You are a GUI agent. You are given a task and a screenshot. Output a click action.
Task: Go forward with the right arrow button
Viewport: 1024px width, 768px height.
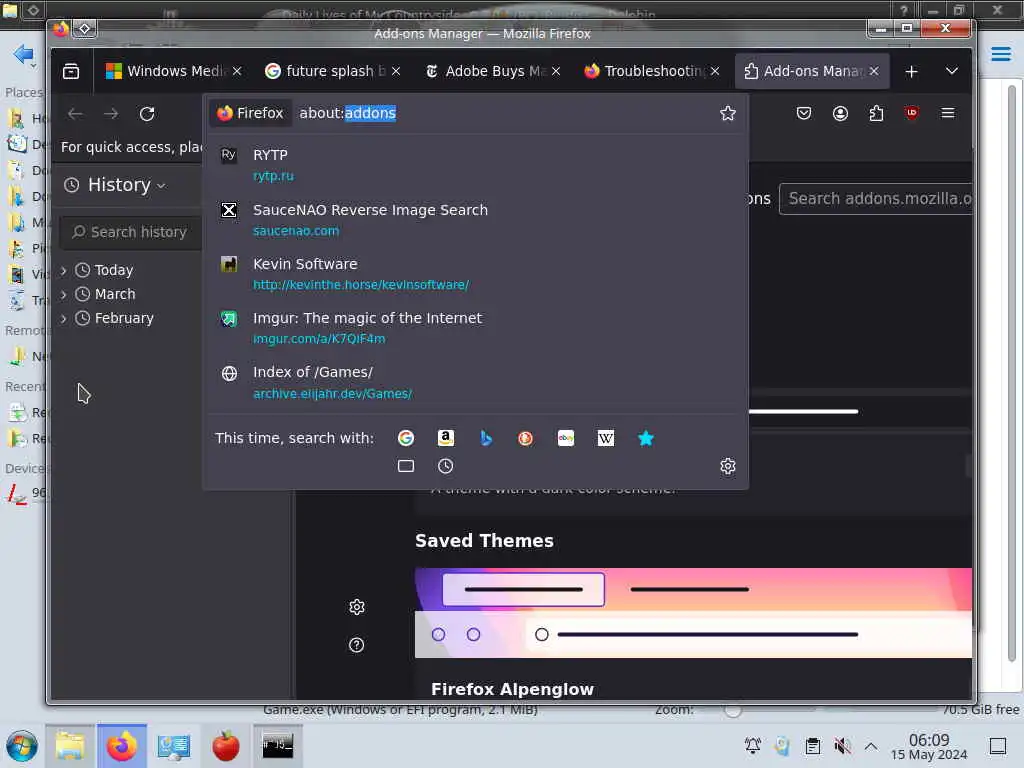click(111, 114)
